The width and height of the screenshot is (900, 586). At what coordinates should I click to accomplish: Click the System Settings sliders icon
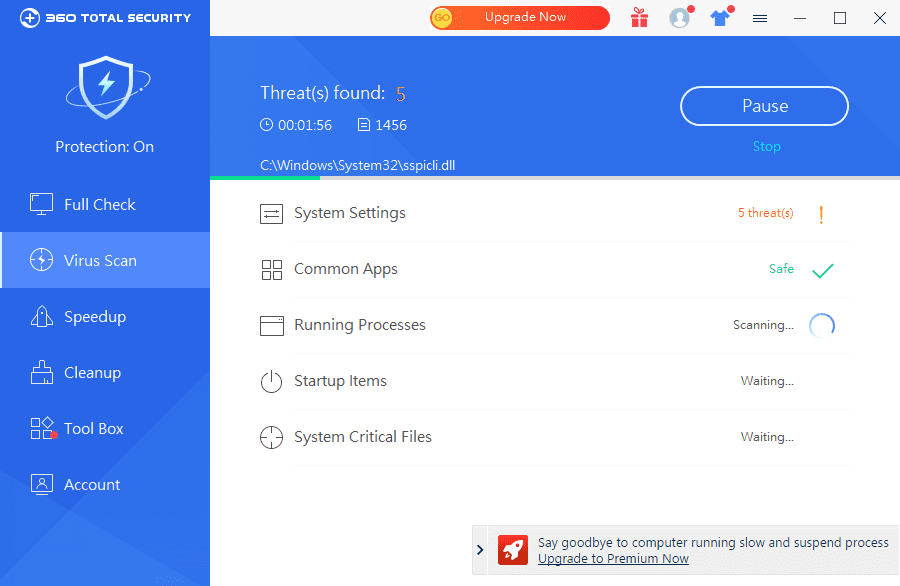(271, 214)
